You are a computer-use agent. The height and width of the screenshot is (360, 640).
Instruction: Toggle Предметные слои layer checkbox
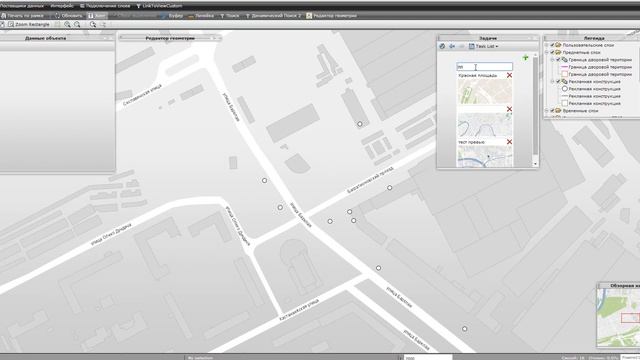(552, 52)
